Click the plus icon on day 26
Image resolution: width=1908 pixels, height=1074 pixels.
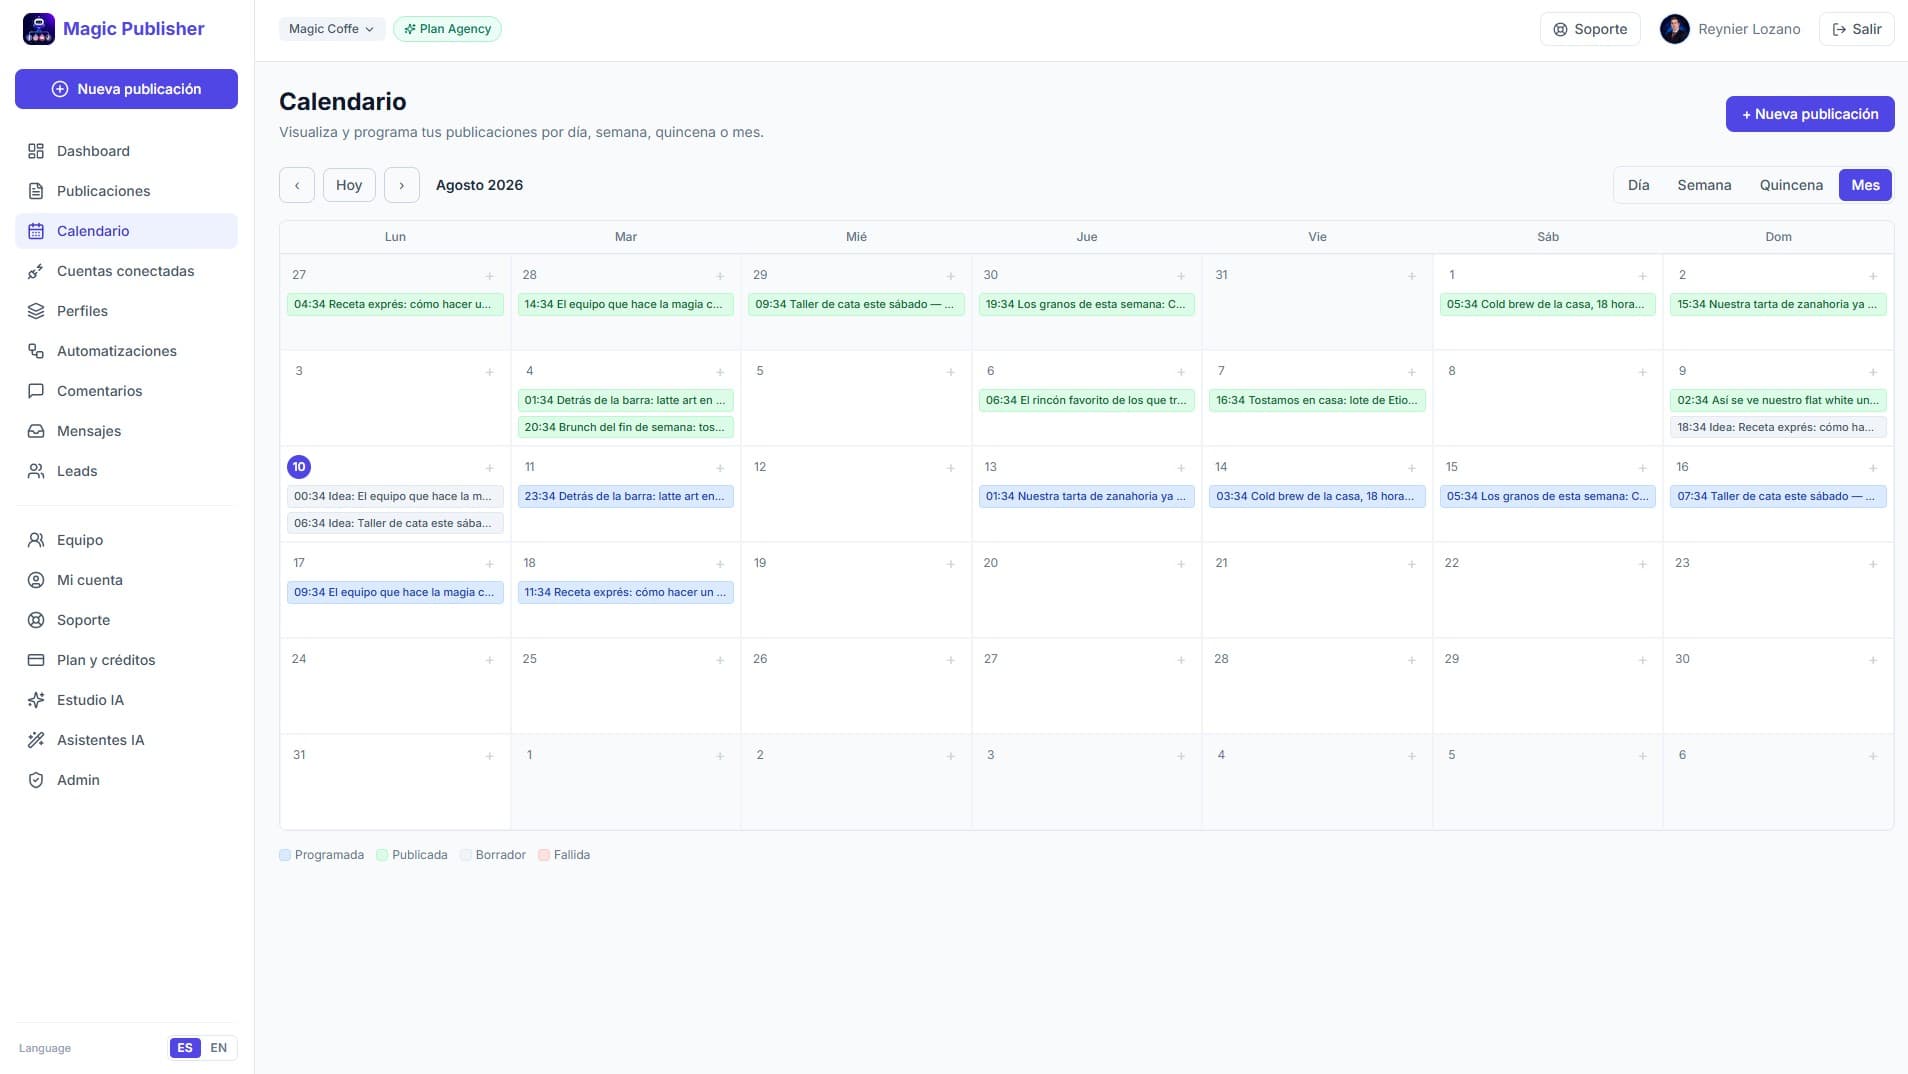(950, 660)
